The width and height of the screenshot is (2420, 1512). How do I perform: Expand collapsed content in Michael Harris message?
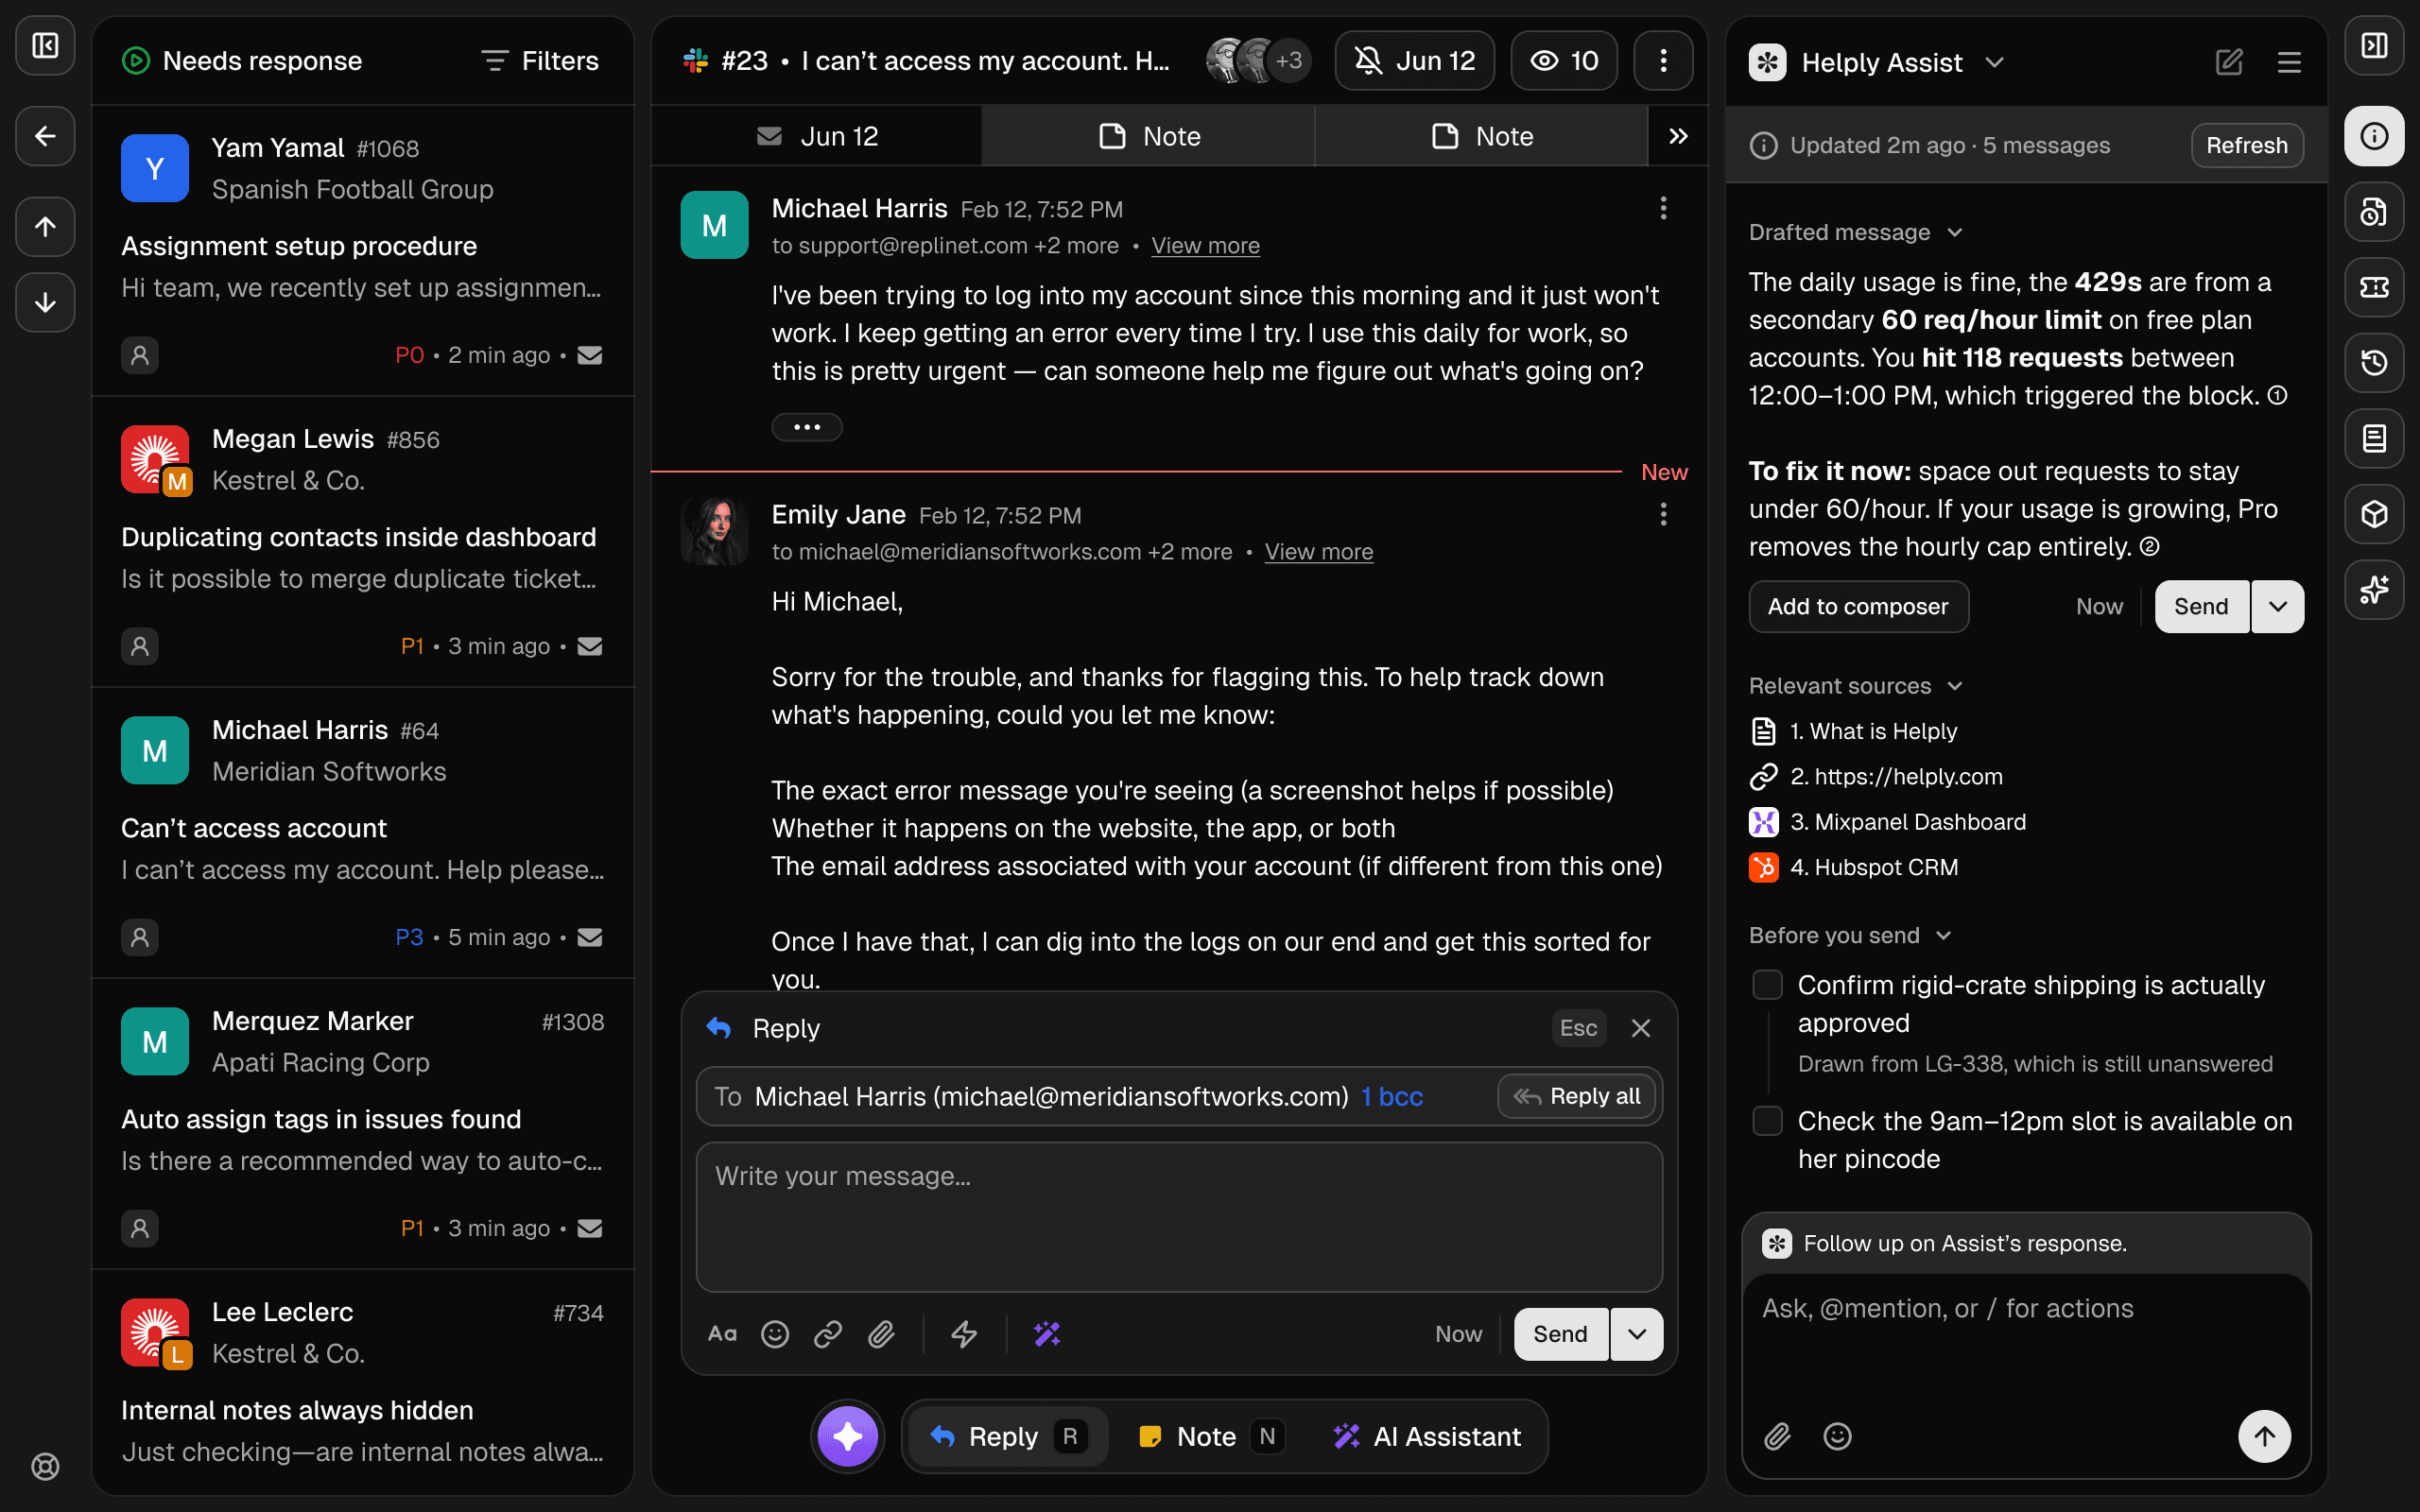806,427
